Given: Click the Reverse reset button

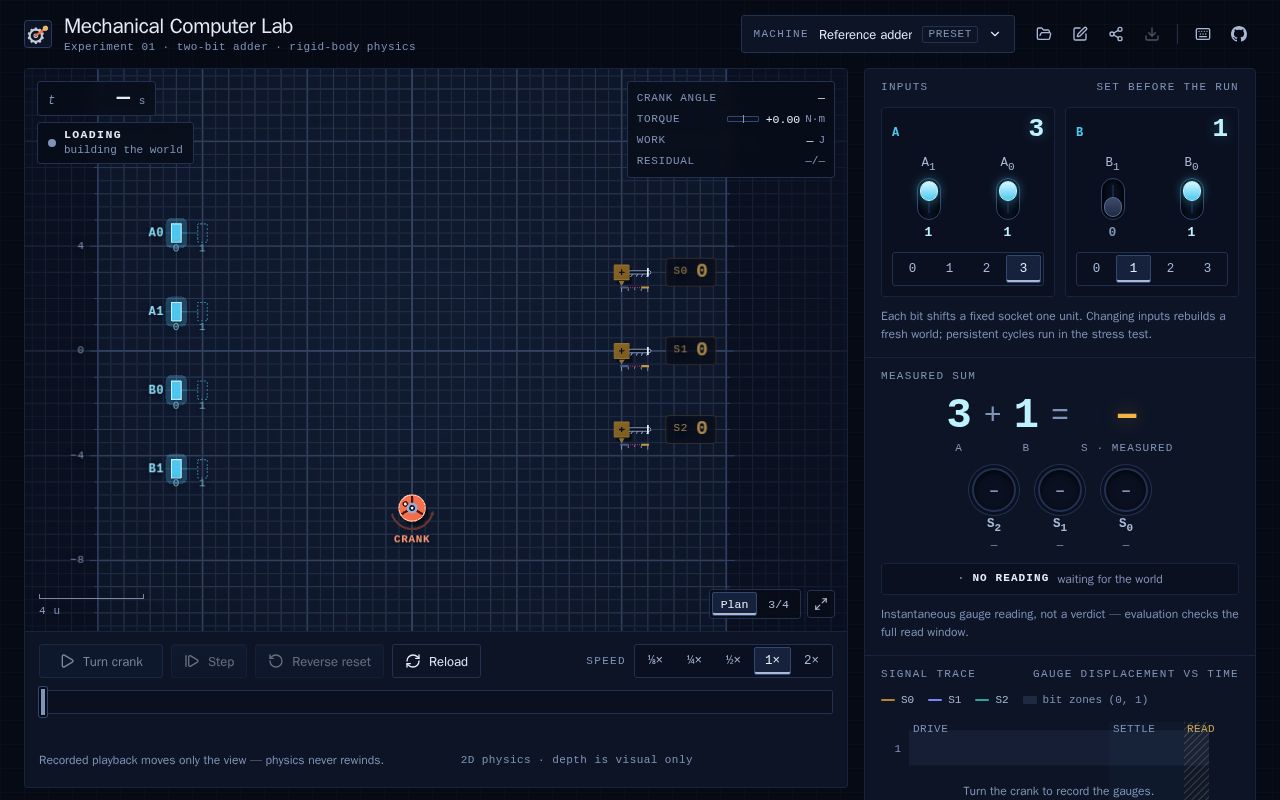Looking at the screenshot, I should [319, 661].
